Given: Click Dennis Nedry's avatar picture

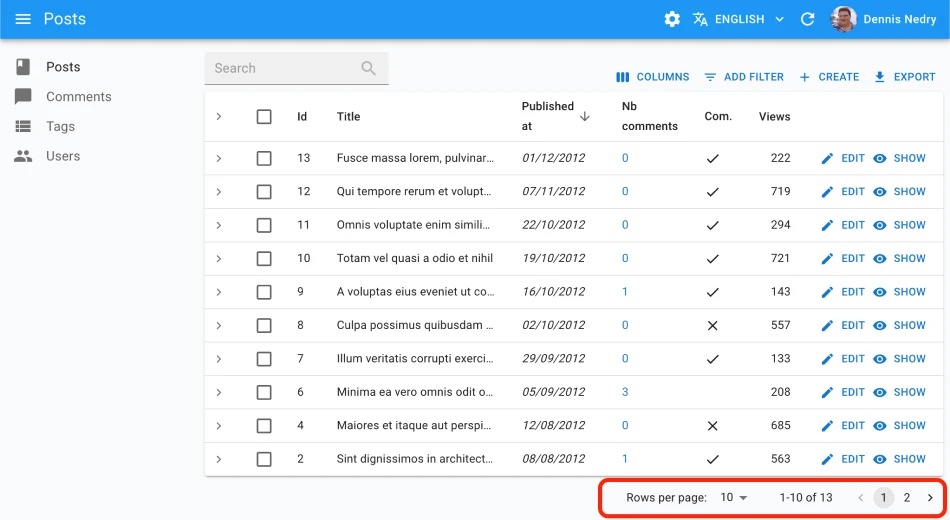Looking at the screenshot, I should point(843,19).
